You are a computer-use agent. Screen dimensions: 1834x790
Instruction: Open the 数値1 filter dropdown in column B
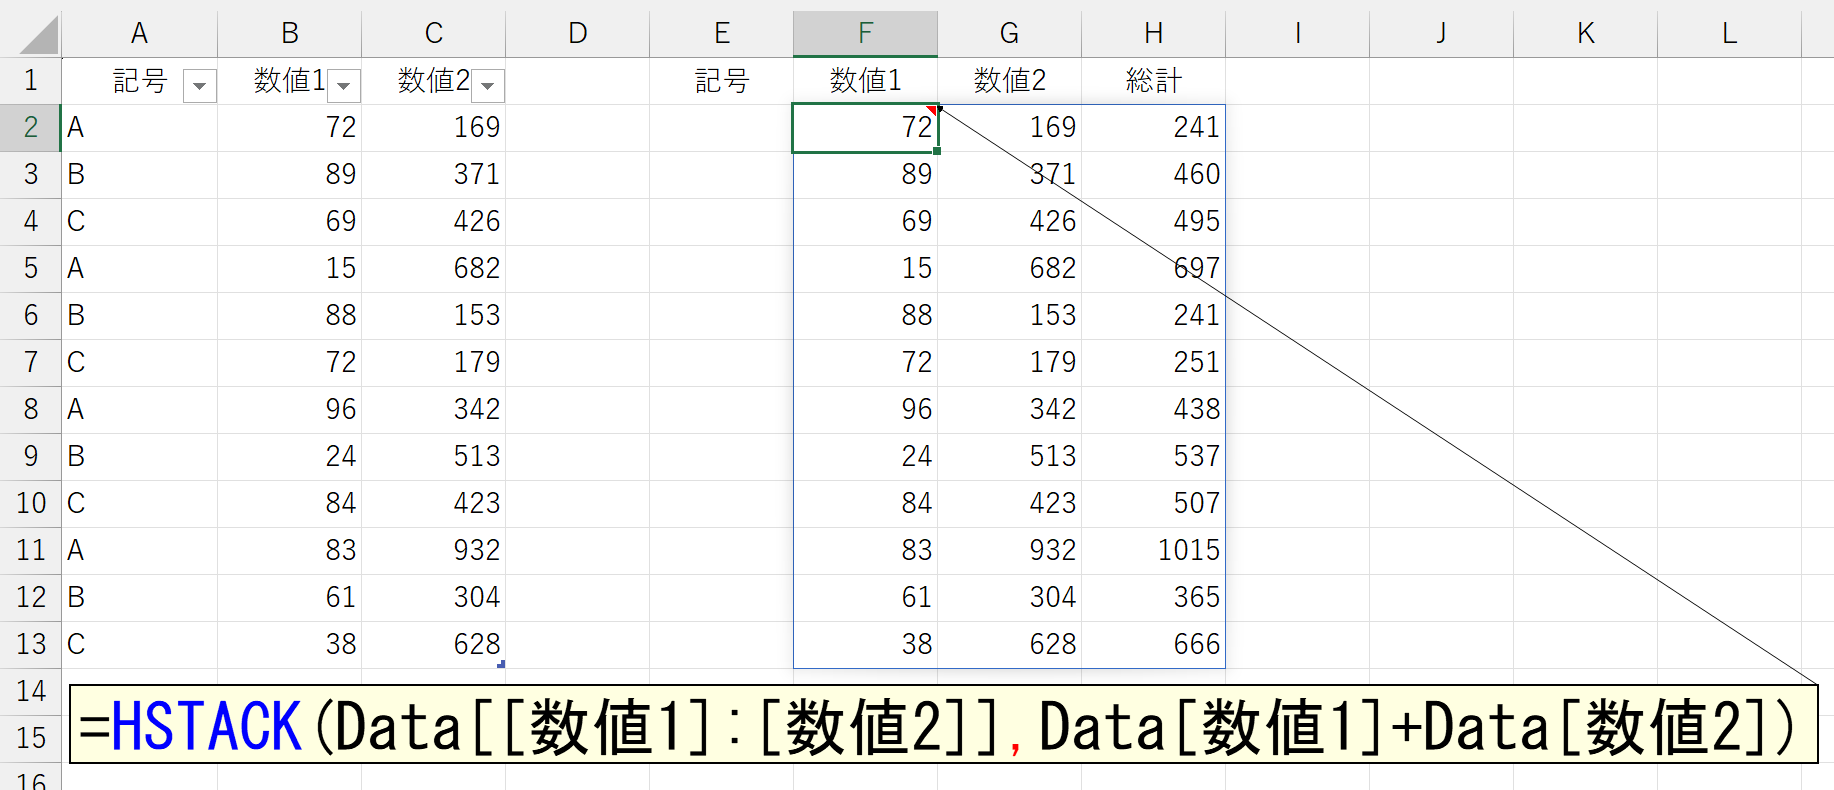(344, 86)
